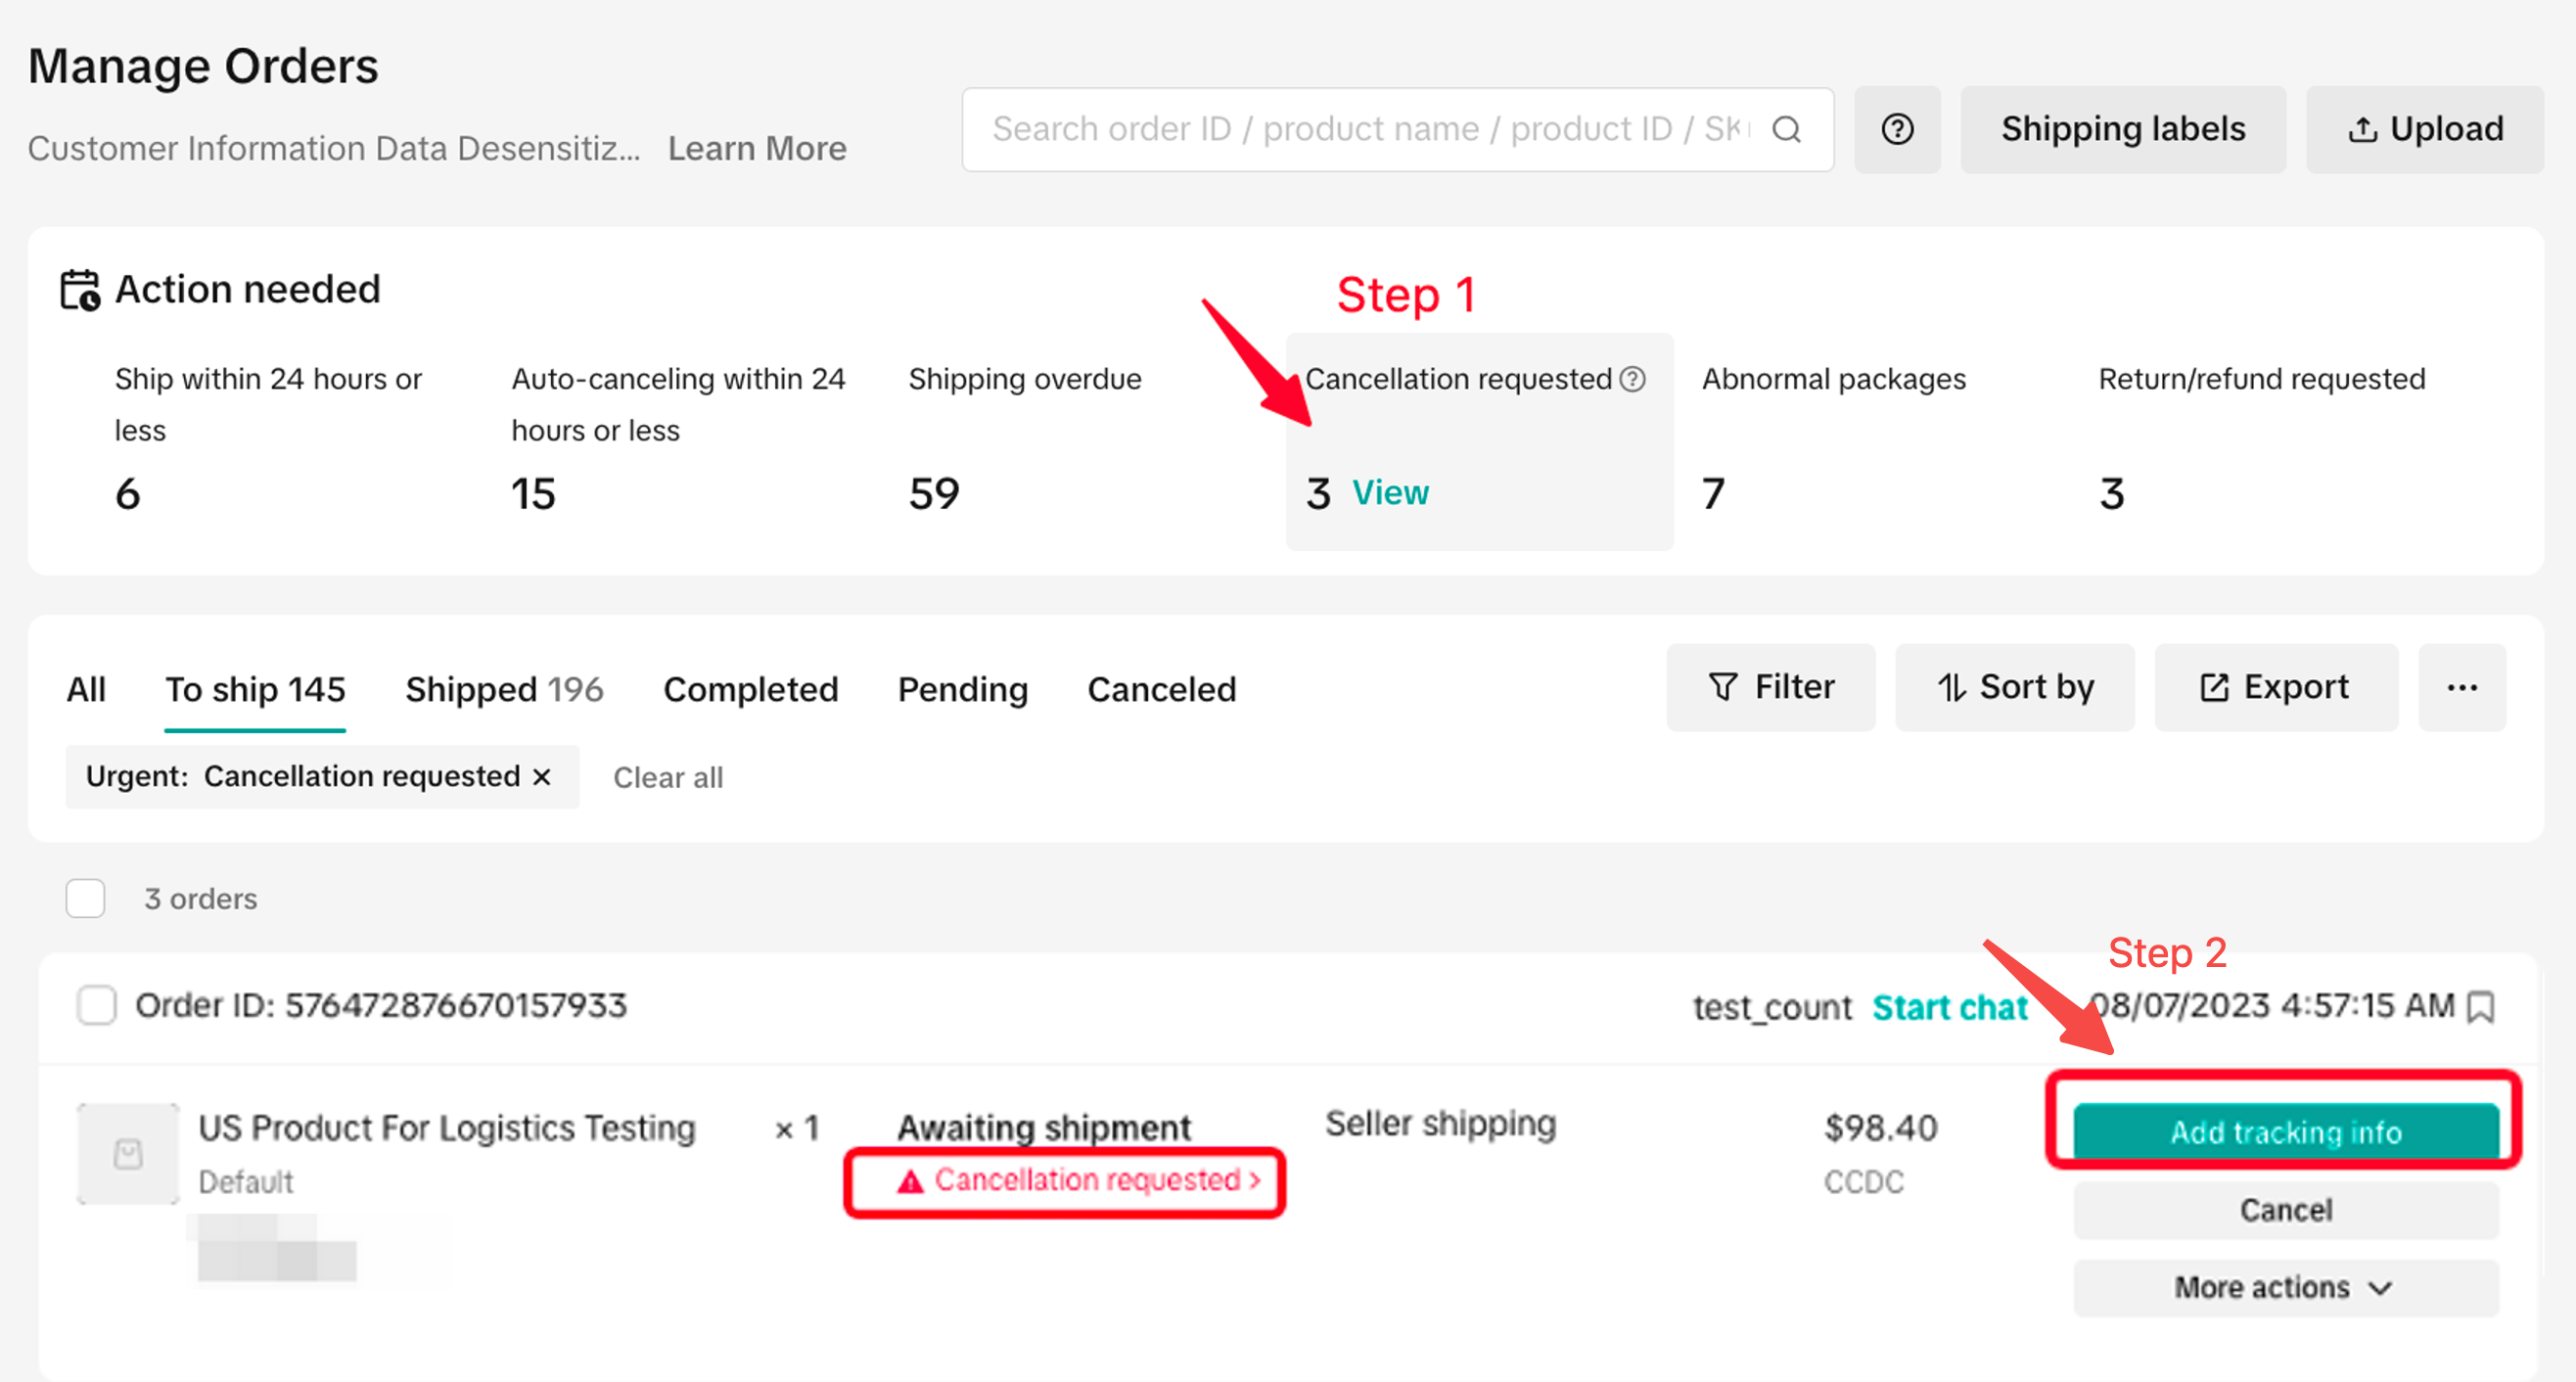Screen dimensions: 2576x1382
Task: Expand red Cancellation requested status link
Action: tap(1078, 1181)
